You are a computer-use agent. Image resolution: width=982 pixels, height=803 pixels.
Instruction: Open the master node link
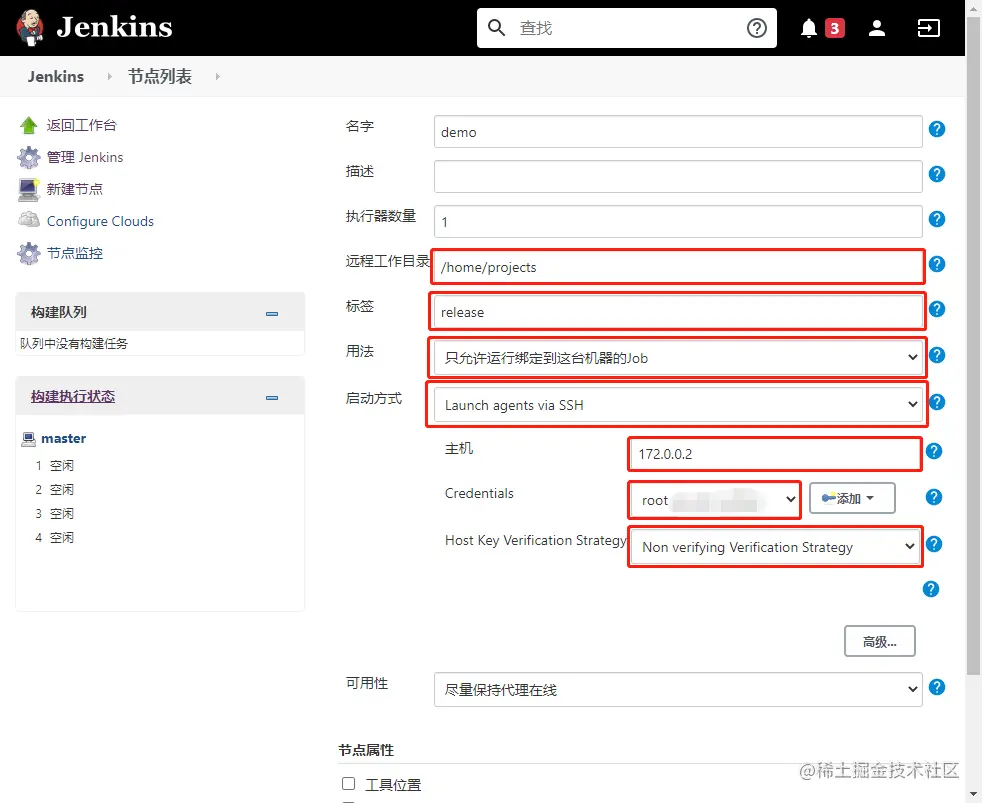click(x=63, y=438)
